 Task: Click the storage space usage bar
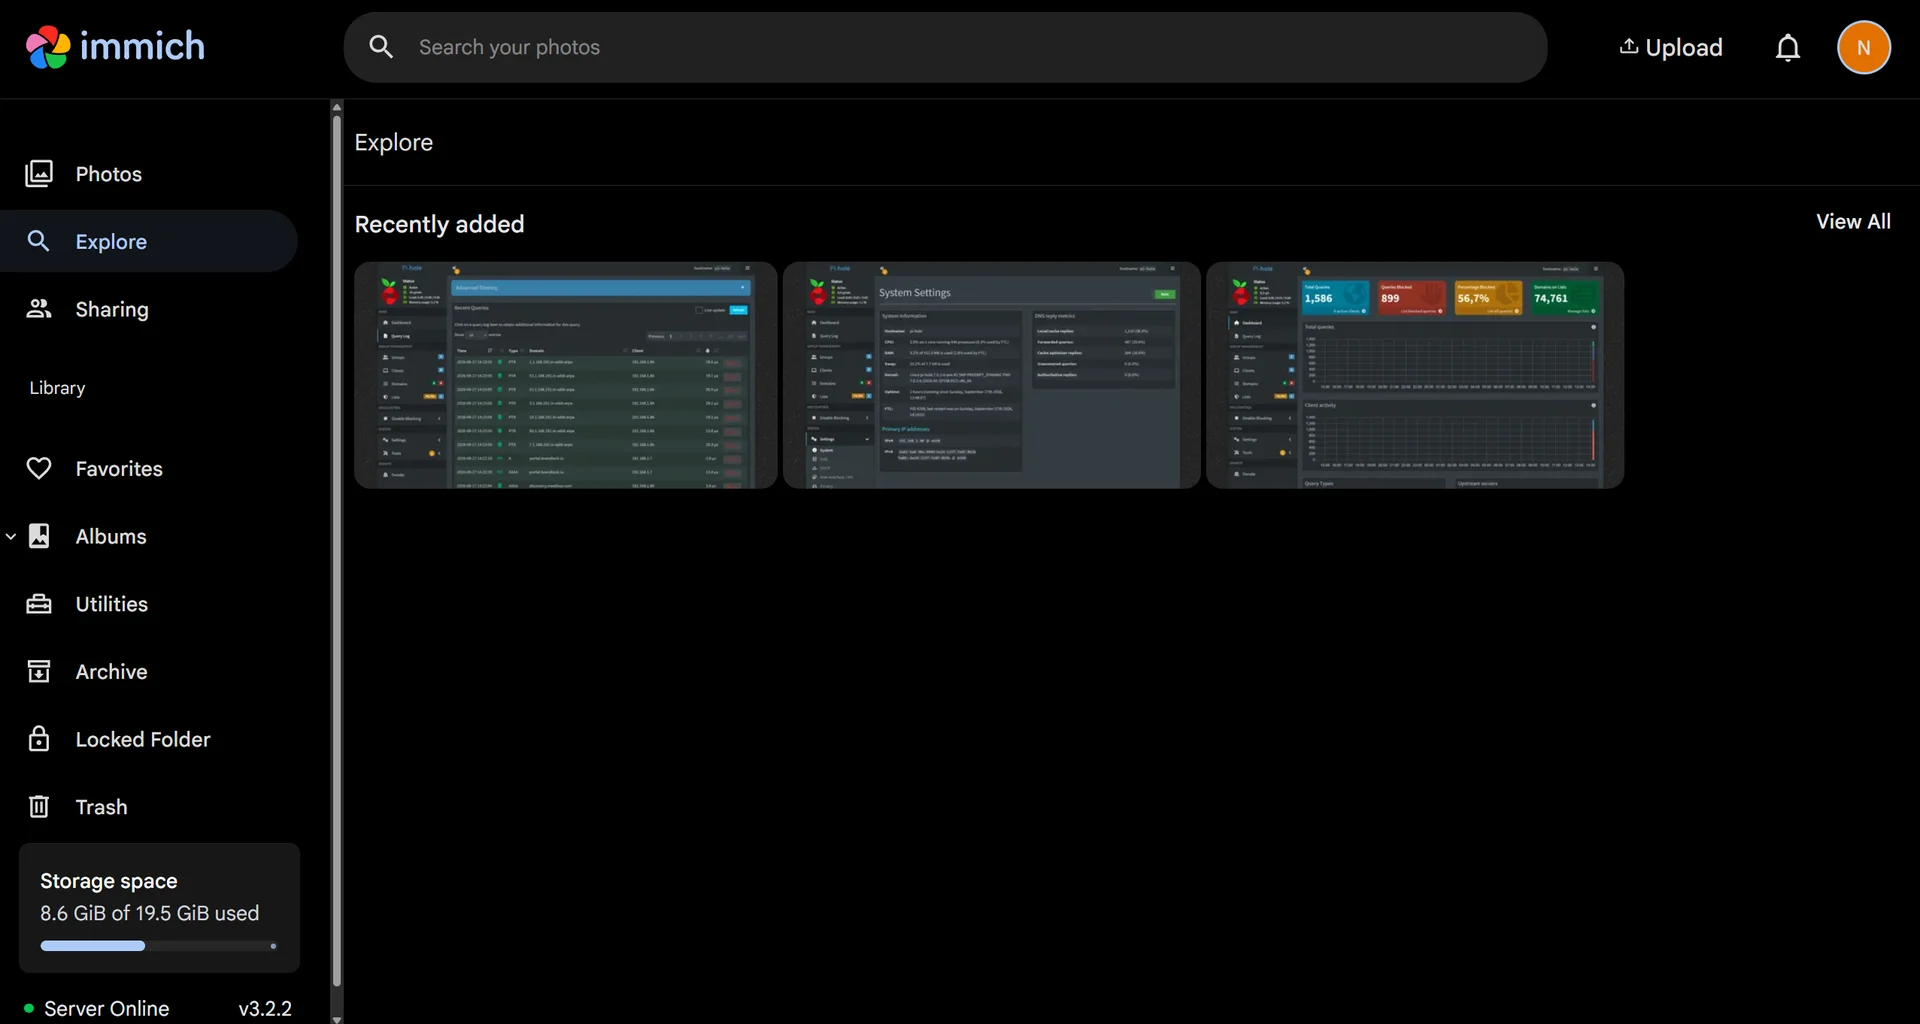[159, 946]
